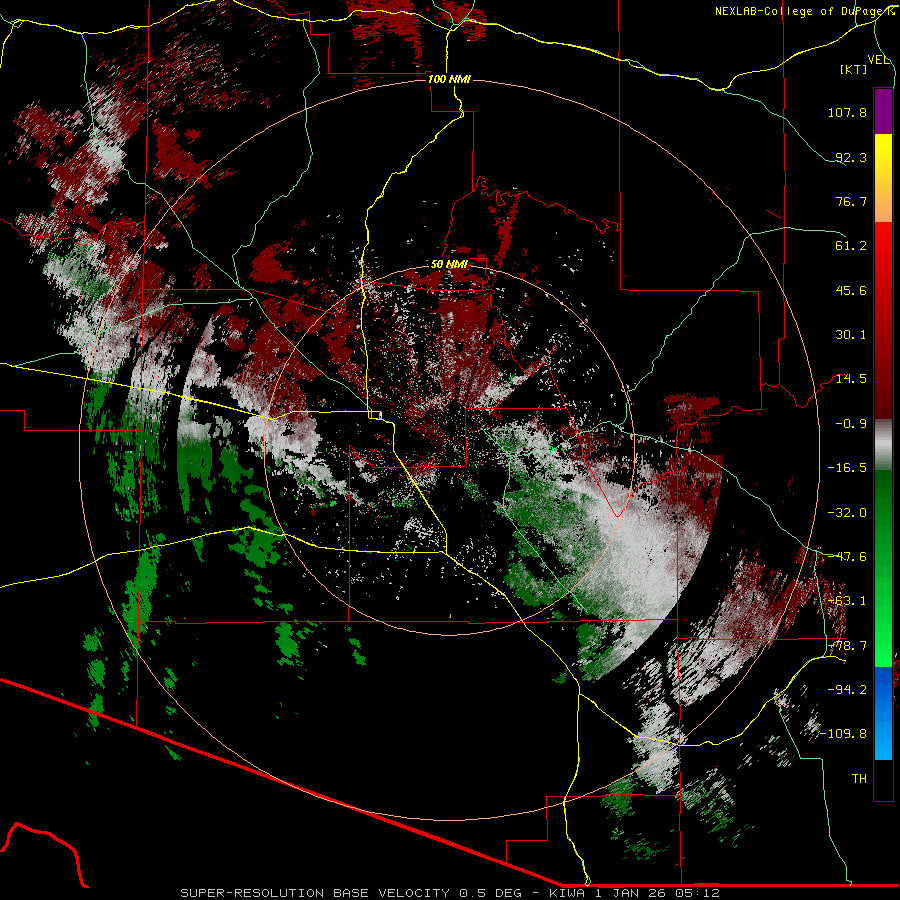
Task: Click the -47.6 legend value
Action: click(x=847, y=557)
